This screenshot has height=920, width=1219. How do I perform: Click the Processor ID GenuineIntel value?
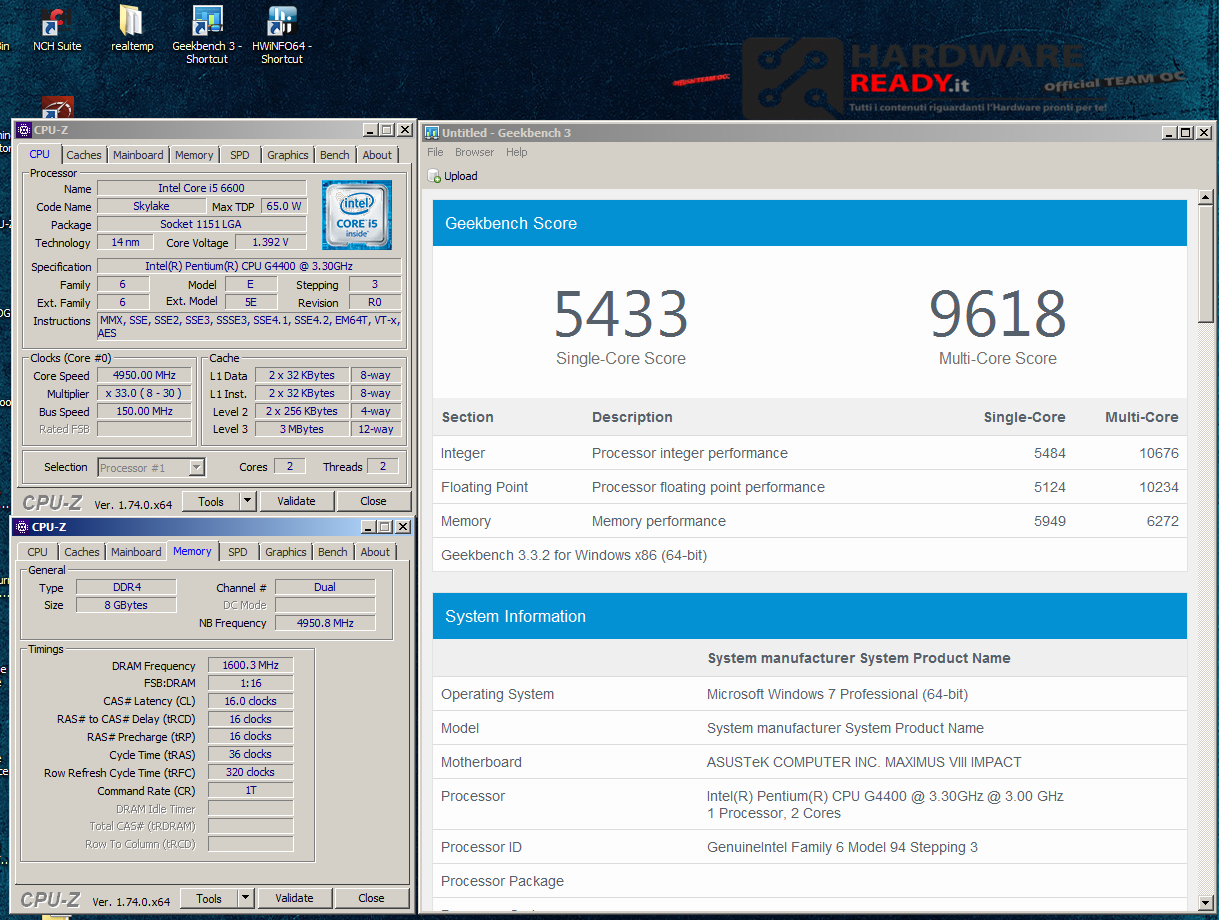pos(842,847)
